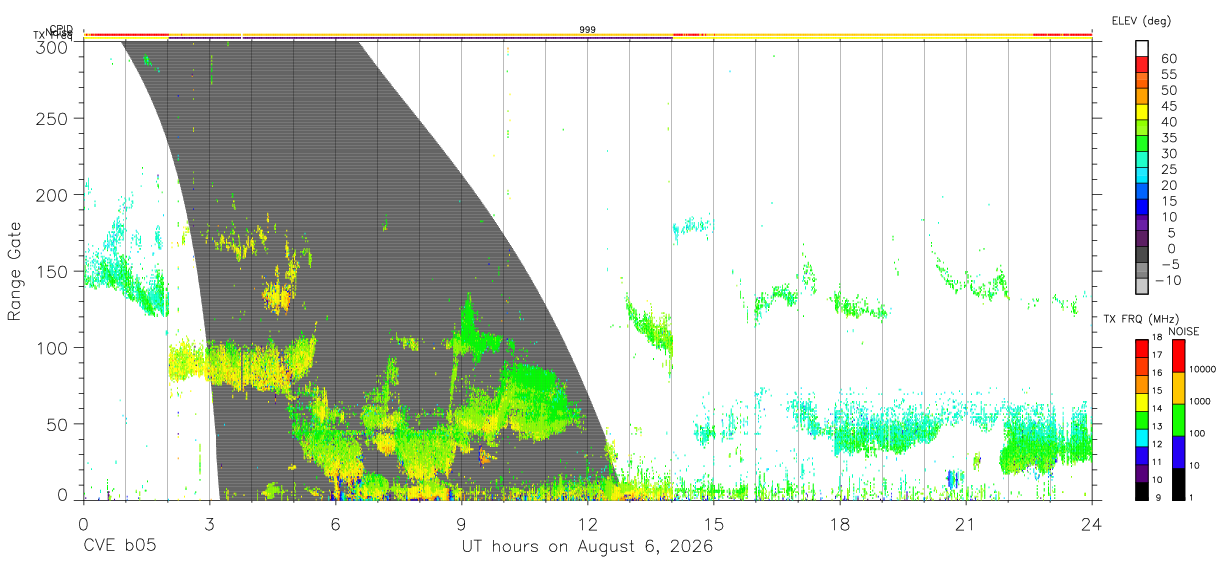This screenshot has width=1228, height=567.
Task: Click the '50' tick label on Range Gate axis
Action: click(57, 423)
